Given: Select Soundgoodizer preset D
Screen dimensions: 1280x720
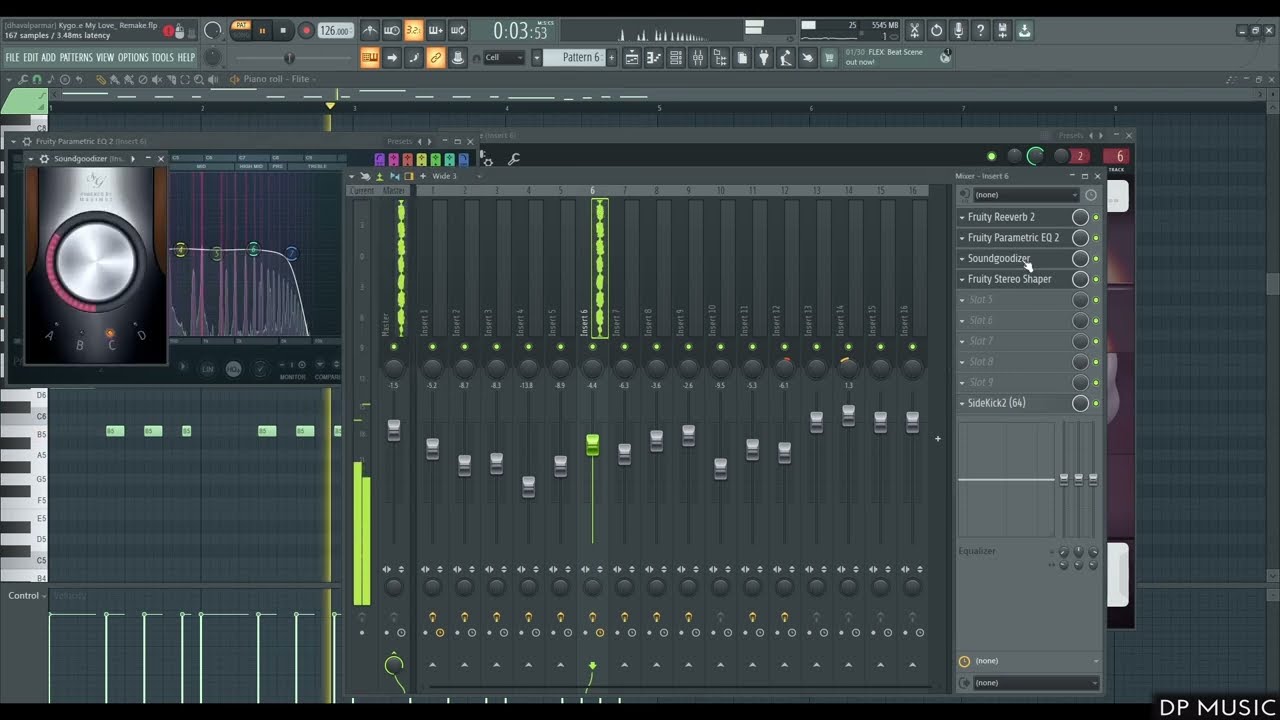Looking at the screenshot, I should (141, 335).
